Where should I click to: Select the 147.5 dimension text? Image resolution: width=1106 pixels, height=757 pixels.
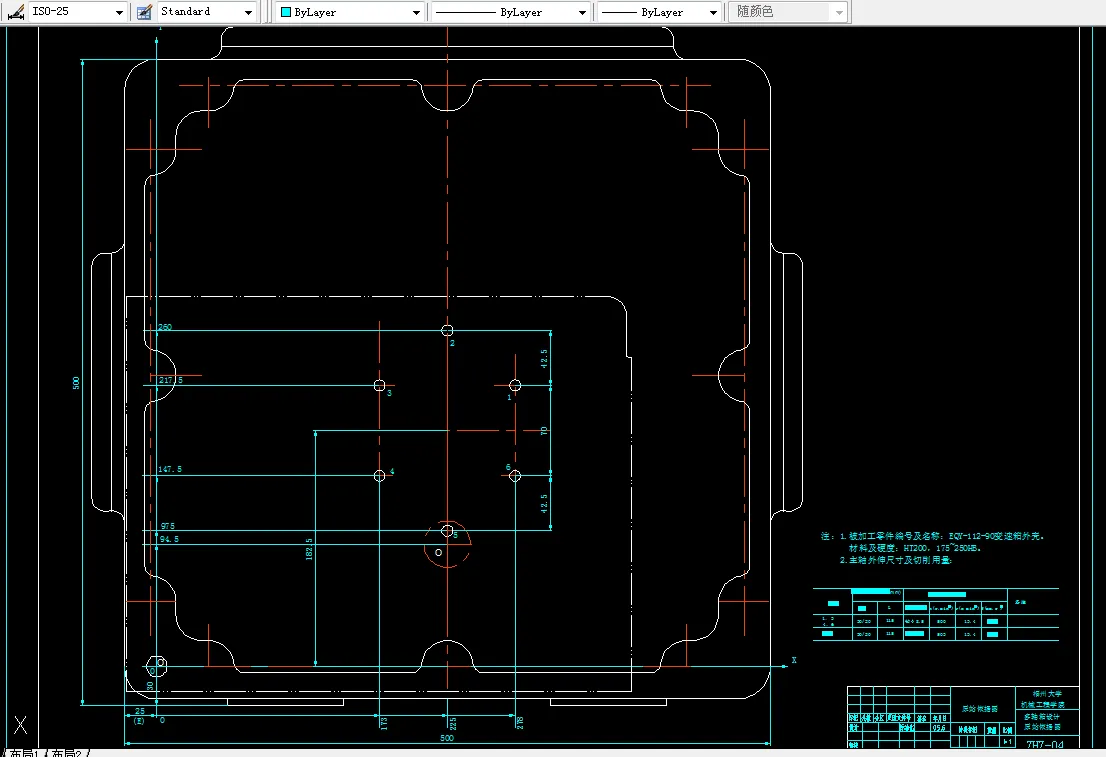169,468
